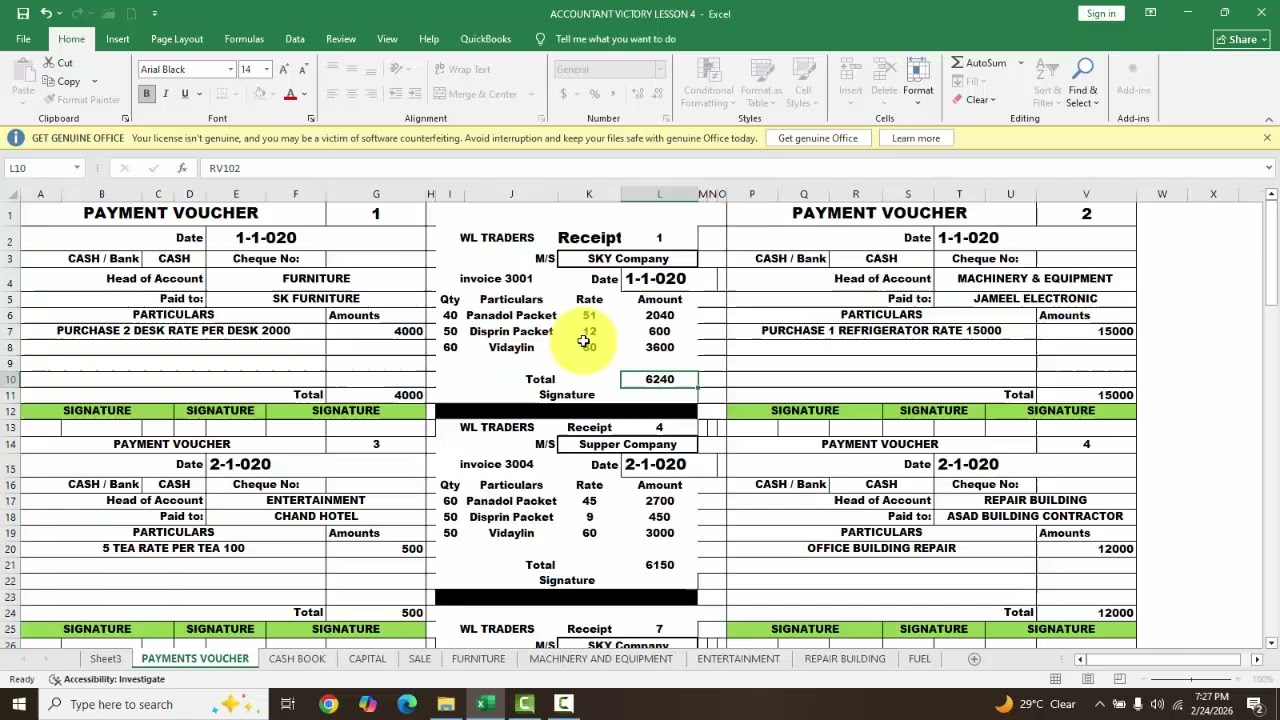
Task: Click the Cut scissors icon
Action: [x=49, y=63]
